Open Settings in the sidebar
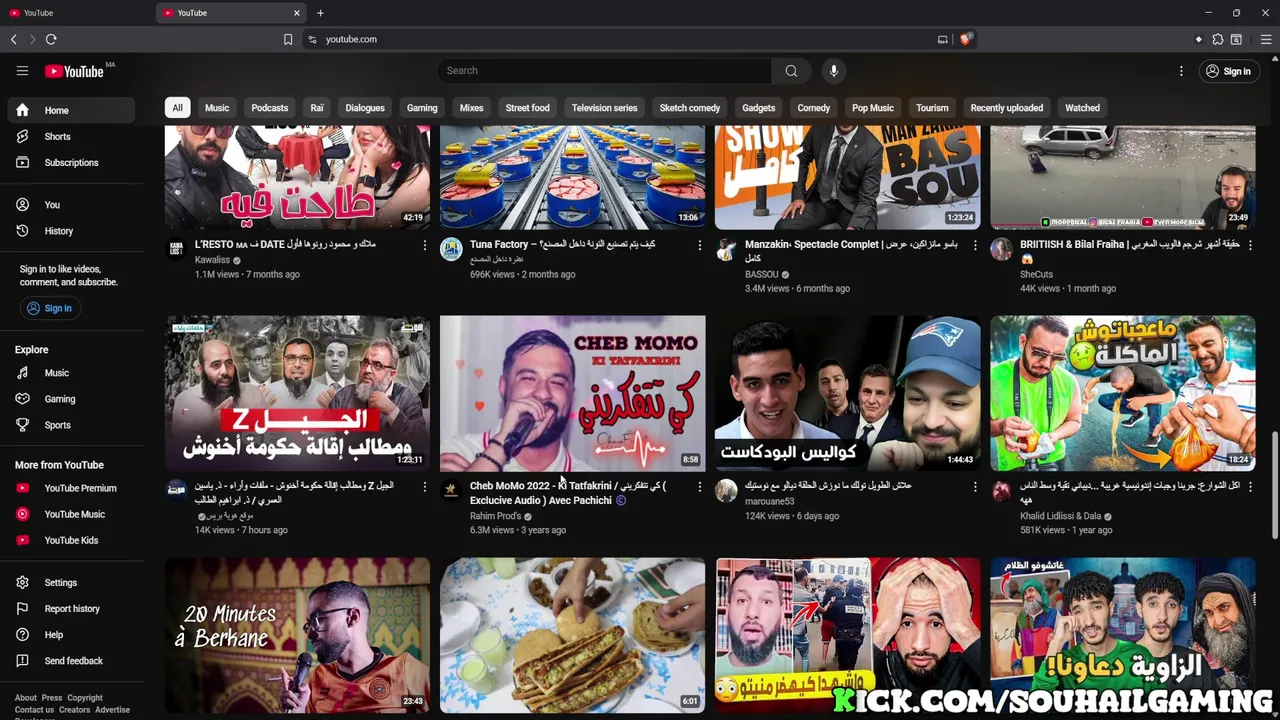Viewport: 1280px width, 720px height. click(x=71, y=582)
